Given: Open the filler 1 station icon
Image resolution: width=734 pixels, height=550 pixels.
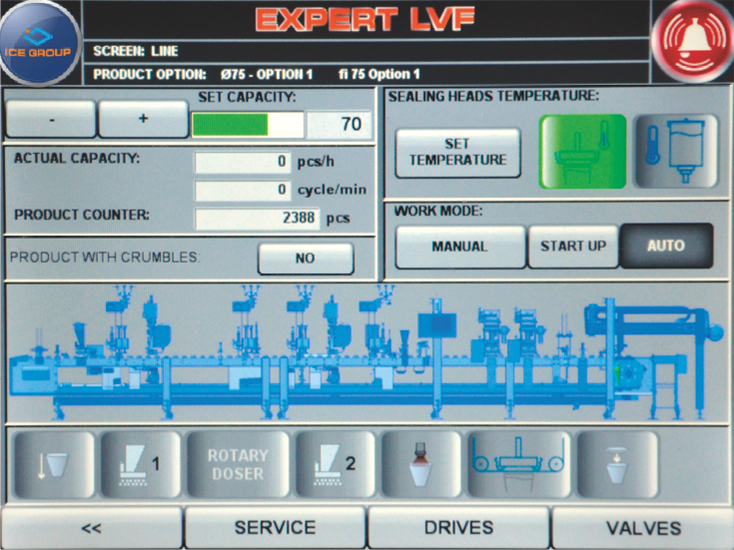Looking at the screenshot, I should (140, 464).
